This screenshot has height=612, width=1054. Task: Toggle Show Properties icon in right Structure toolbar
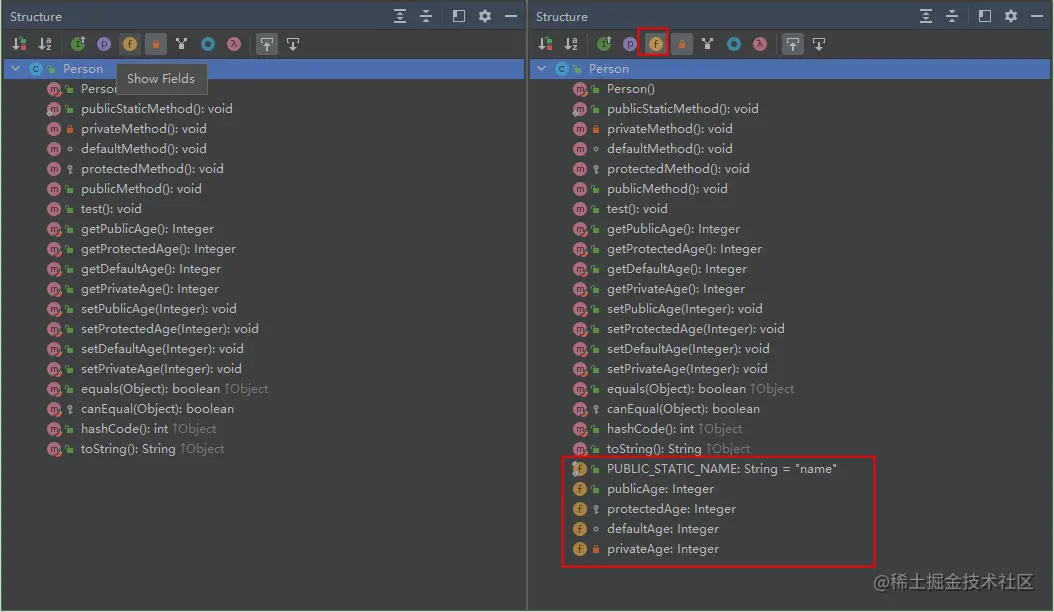click(629, 44)
